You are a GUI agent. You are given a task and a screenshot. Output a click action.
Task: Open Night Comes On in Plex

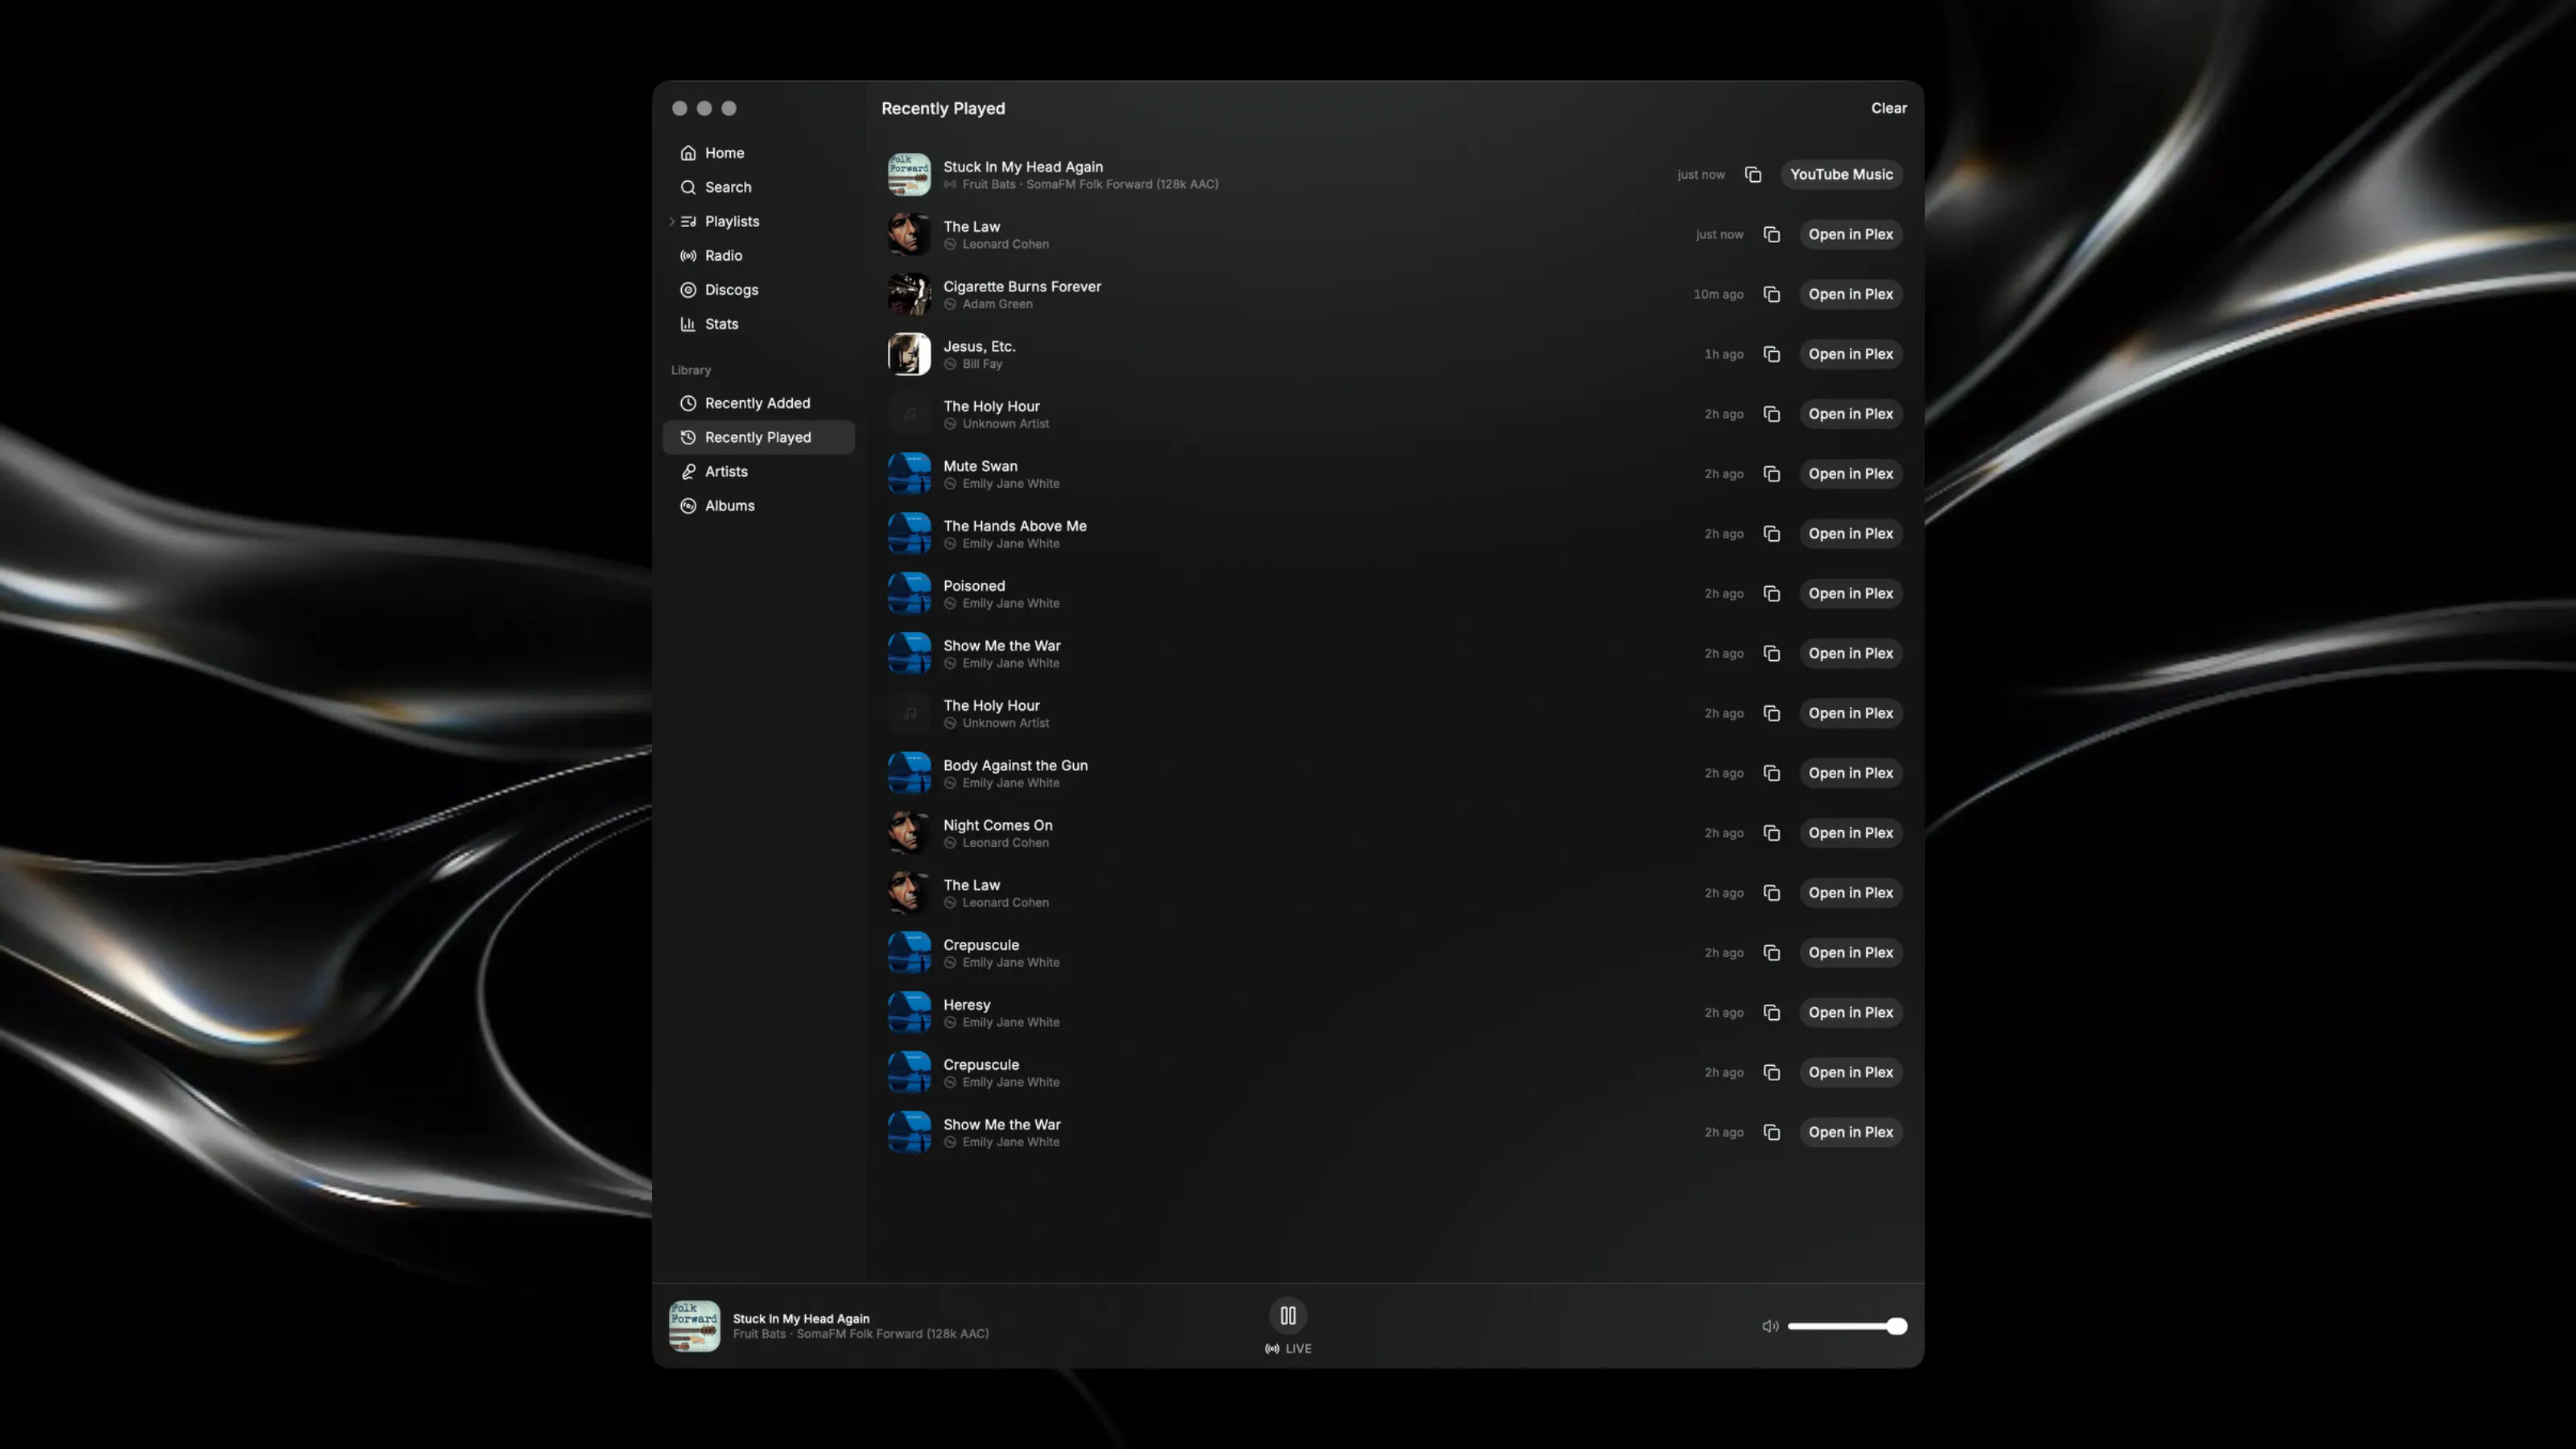1850,833
